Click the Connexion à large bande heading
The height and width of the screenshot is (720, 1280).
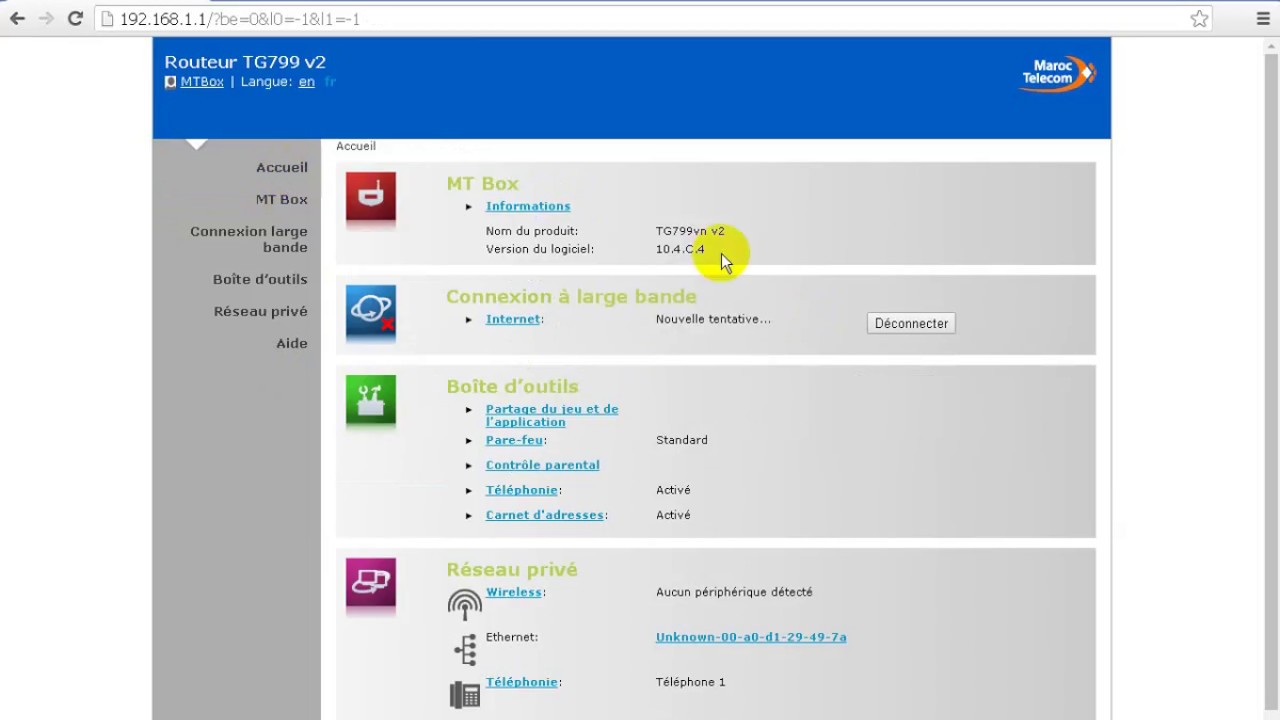(571, 296)
